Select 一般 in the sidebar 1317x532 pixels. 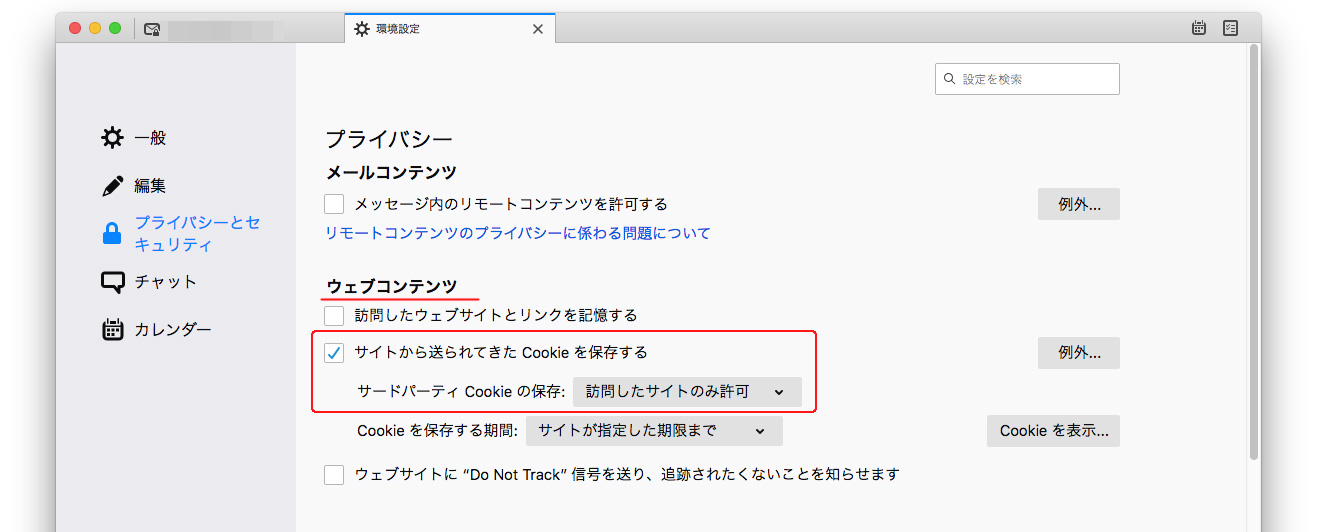[x=150, y=138]
